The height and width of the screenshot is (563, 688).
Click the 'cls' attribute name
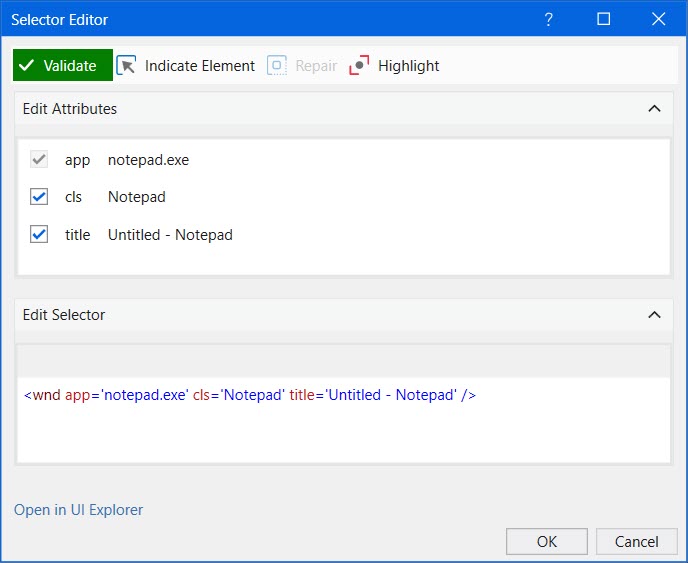[73, 197]
